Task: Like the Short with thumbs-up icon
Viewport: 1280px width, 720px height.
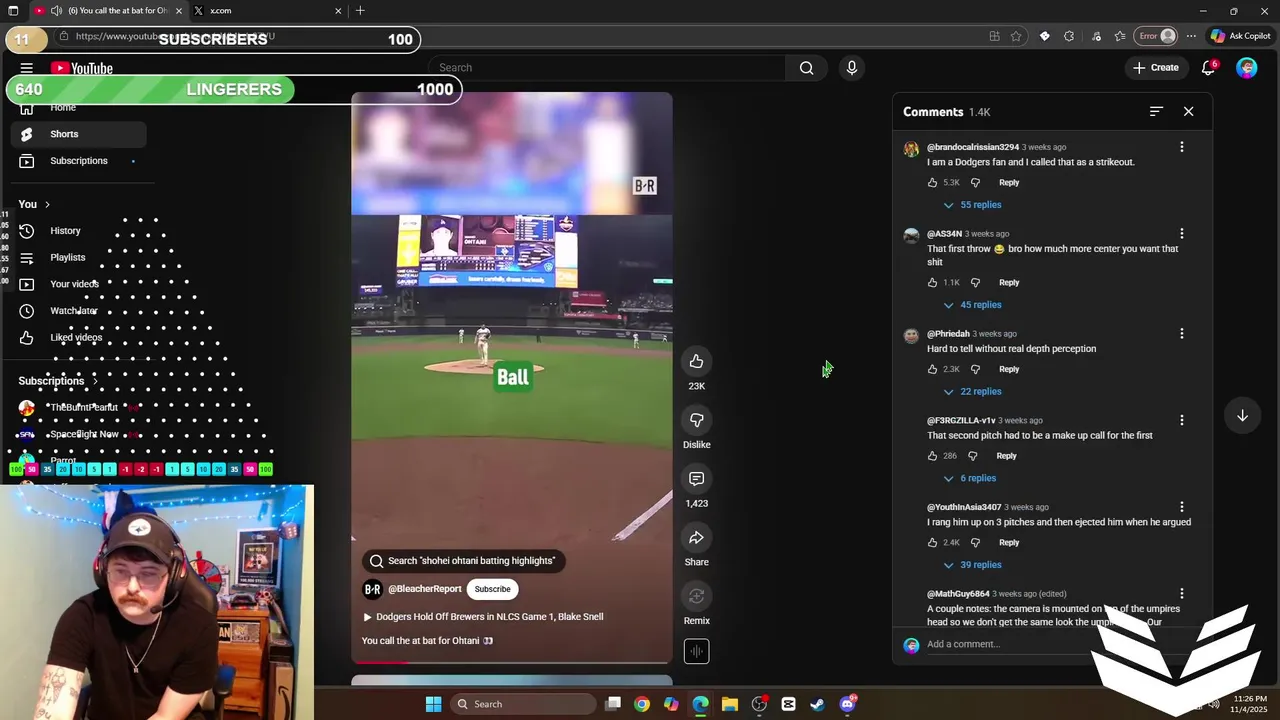Action: click(697, 361)
